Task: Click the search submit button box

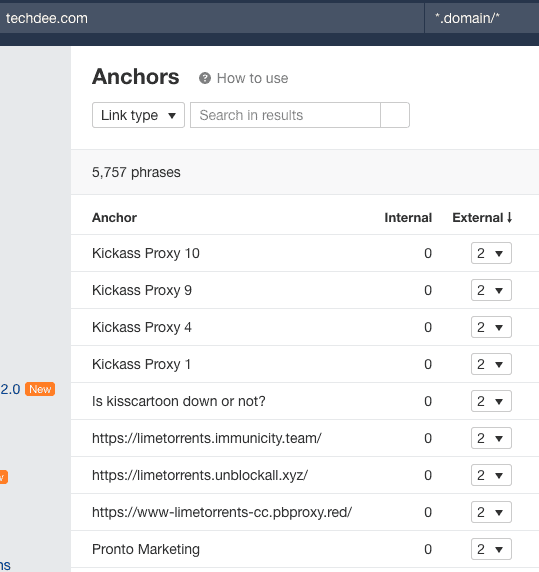Action: coord(395,115)
